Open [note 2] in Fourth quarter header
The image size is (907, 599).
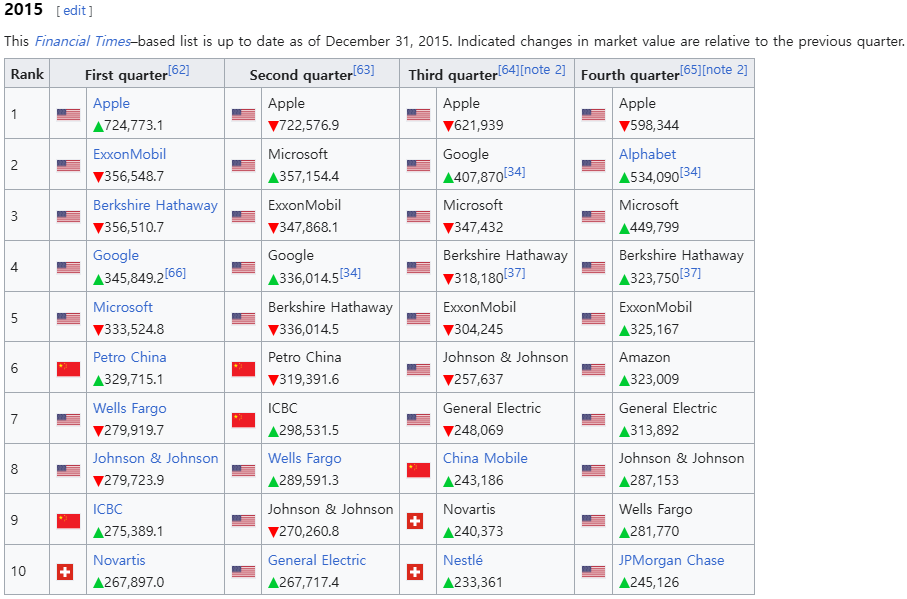point(725,70)
